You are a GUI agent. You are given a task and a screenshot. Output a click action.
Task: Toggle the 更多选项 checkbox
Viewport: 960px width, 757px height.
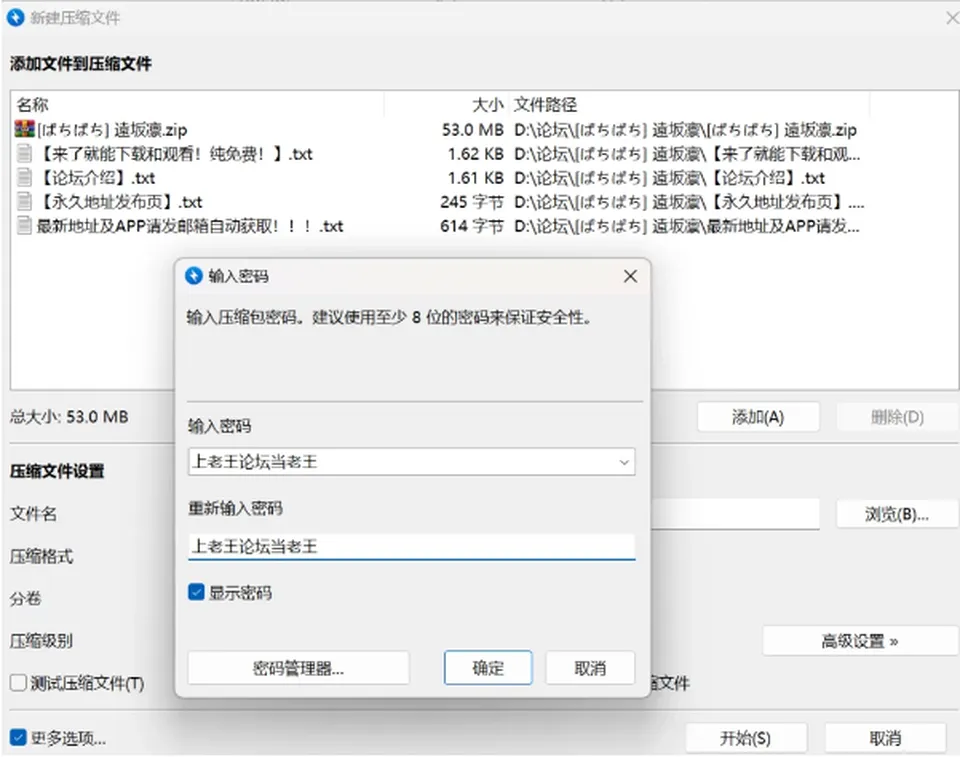(18, 737)
